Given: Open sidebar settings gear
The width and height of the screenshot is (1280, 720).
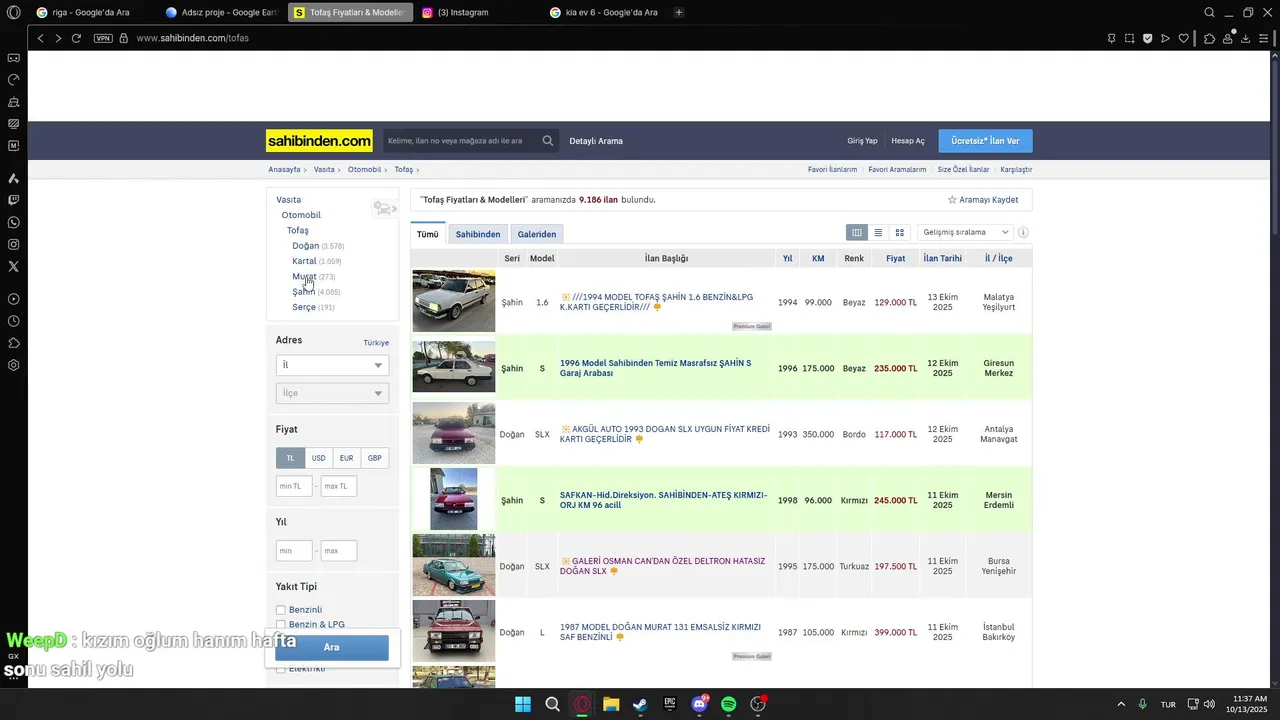Looking at the screenshot, I should (x=14, y=365).
